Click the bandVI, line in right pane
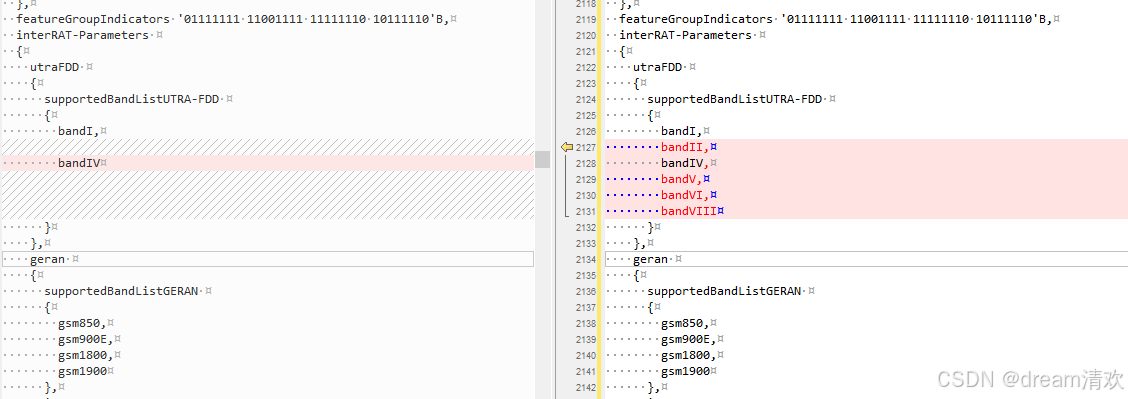This screenshot has width=1128, height=399. tap(867, 195)
